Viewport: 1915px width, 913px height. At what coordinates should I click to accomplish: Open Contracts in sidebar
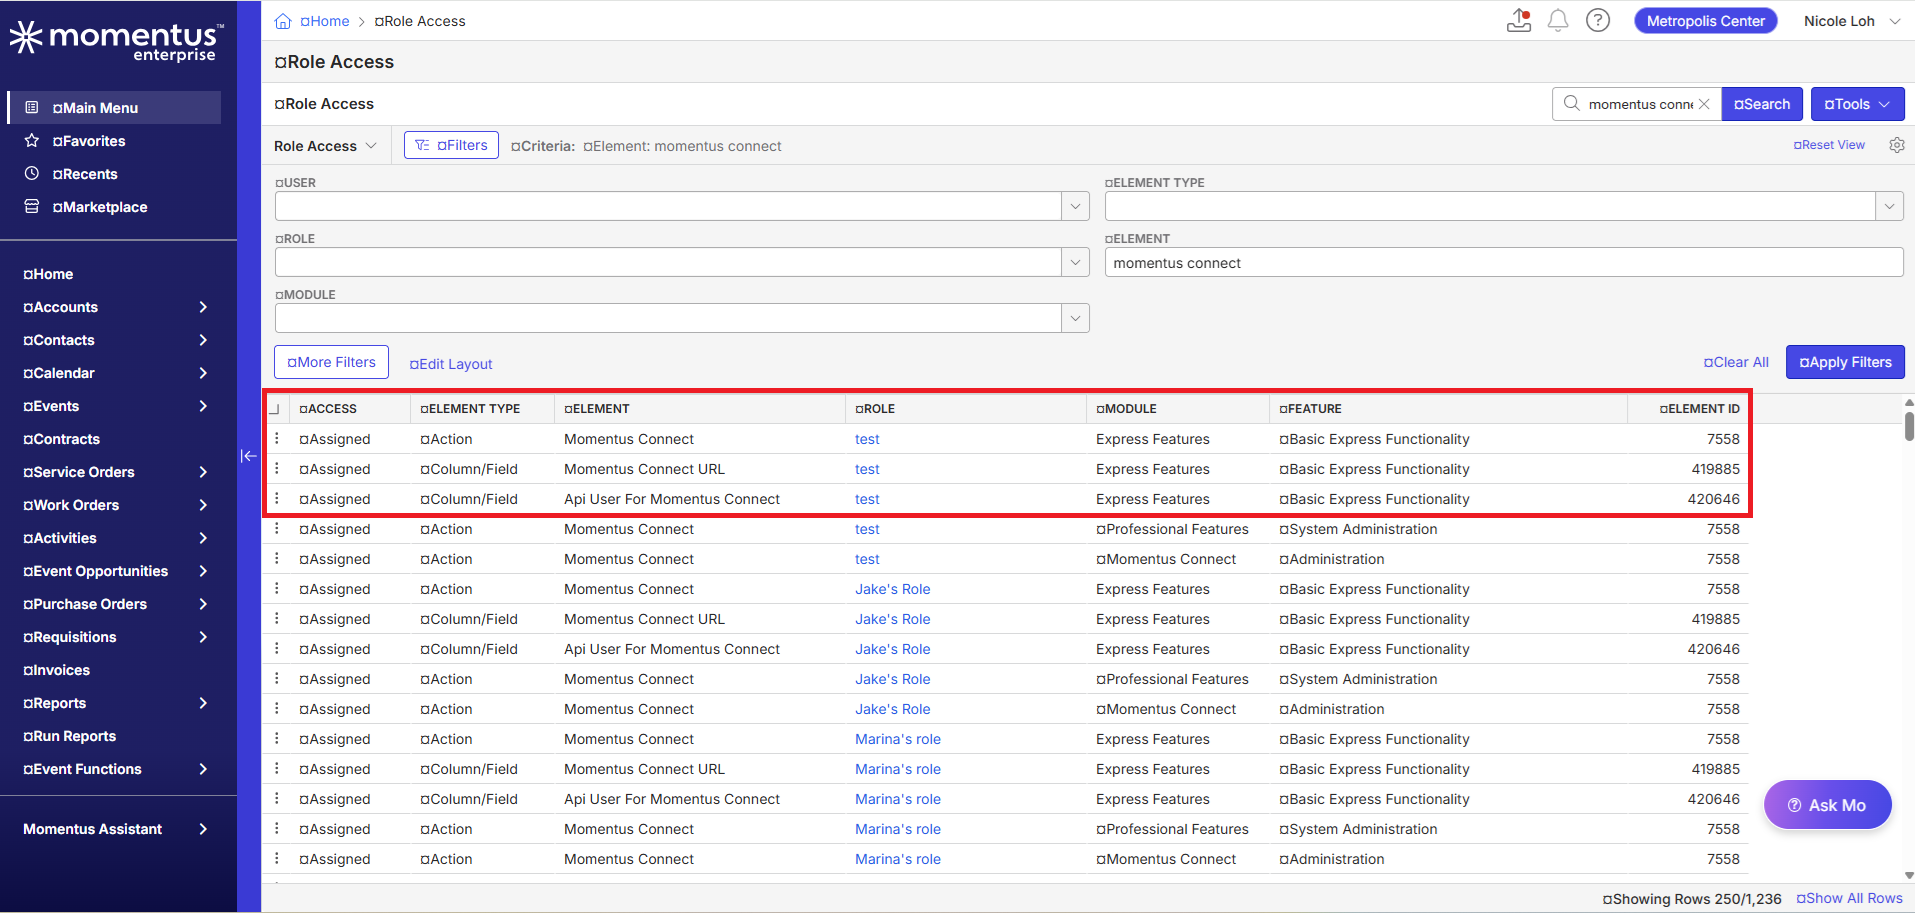(x=62, y=439)
